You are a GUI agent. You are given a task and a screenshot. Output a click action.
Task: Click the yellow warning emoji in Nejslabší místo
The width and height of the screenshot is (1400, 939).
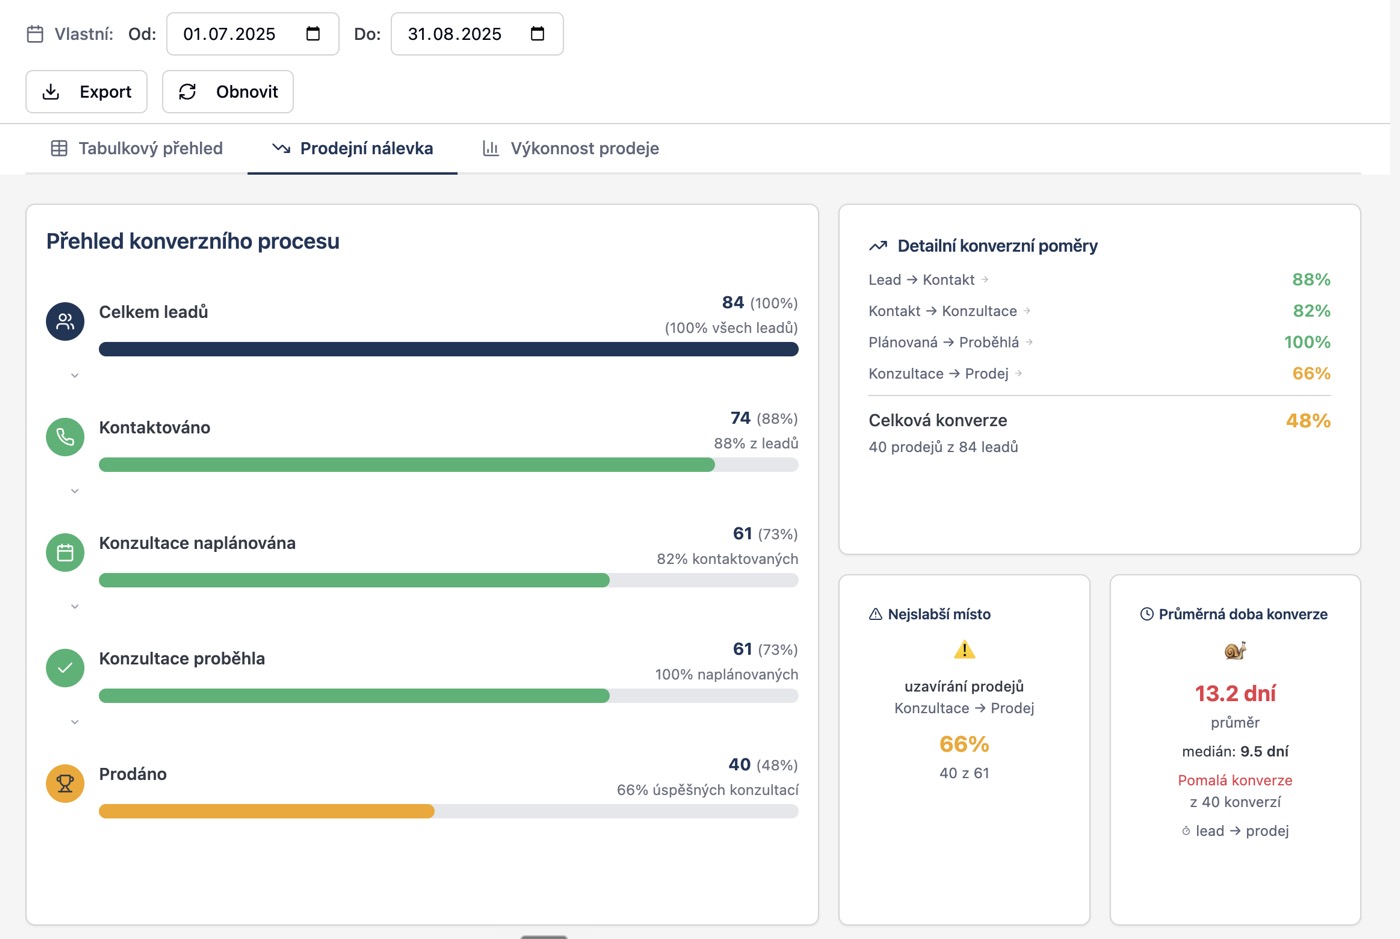click(x=964, y=650)
